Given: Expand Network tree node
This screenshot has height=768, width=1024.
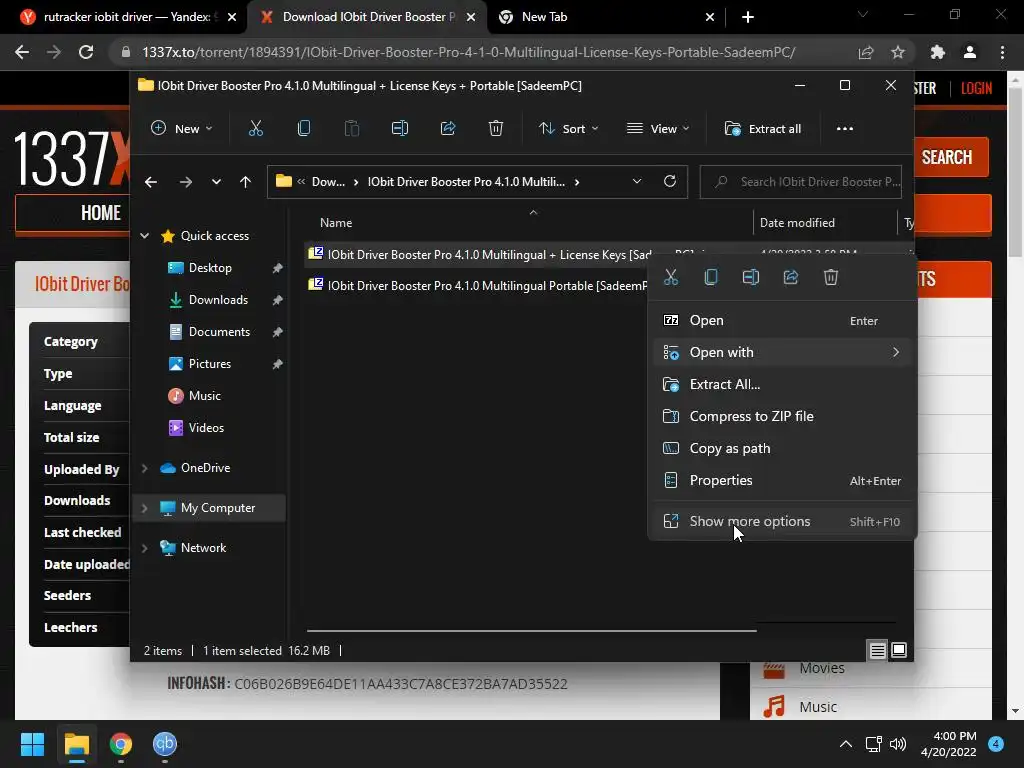Looking at the screenshot, I should [x=144, y=548].
